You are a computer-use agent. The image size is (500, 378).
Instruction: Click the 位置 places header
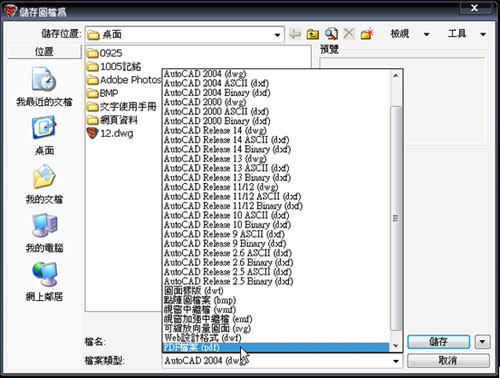tap(44, 51)
